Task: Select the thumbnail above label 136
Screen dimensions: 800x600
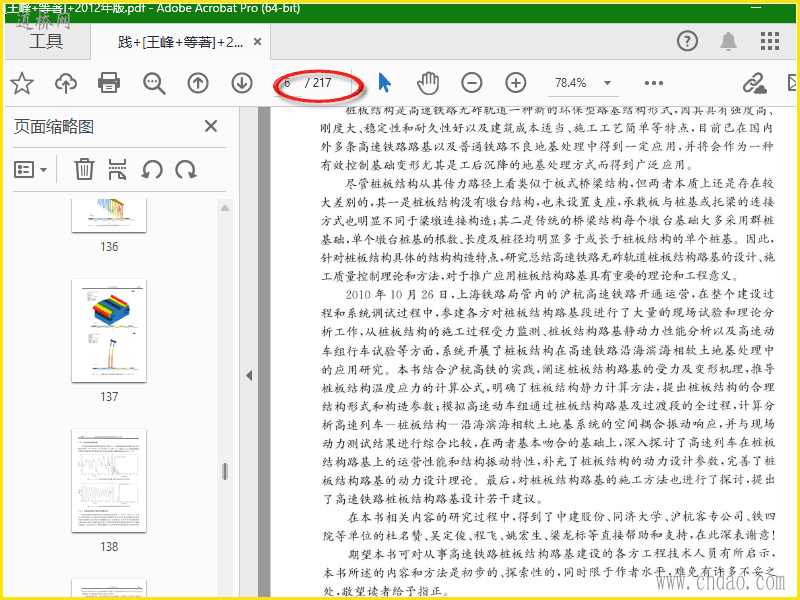Action: 109,215
